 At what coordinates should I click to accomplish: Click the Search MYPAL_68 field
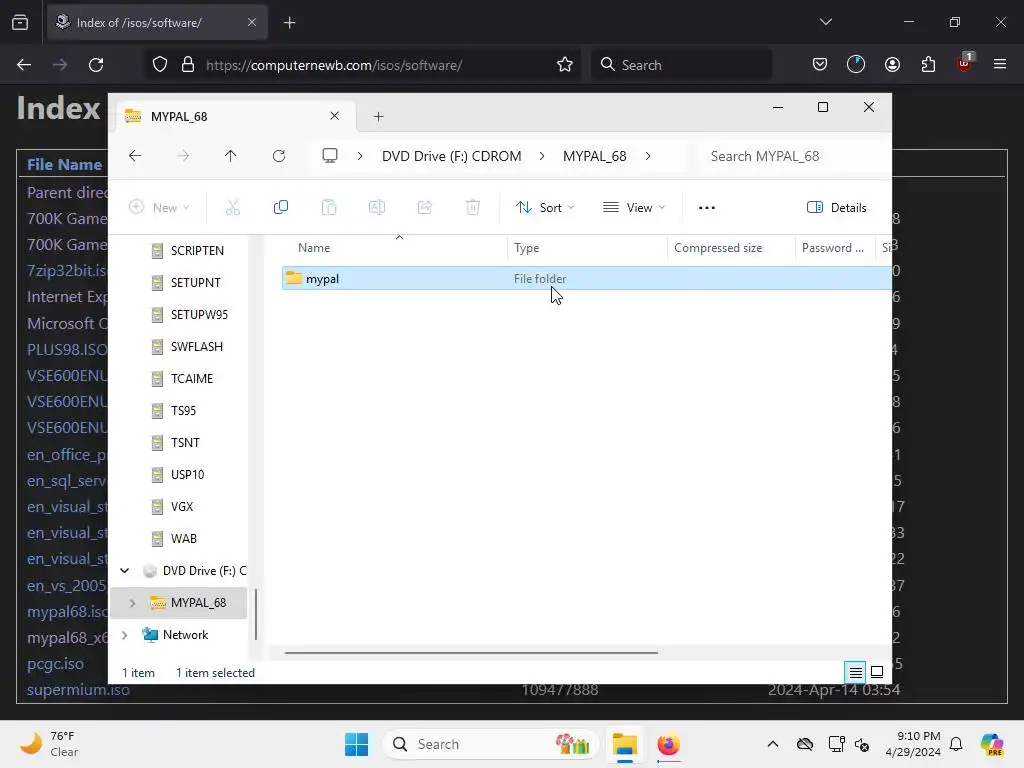[x=793, y=156]
